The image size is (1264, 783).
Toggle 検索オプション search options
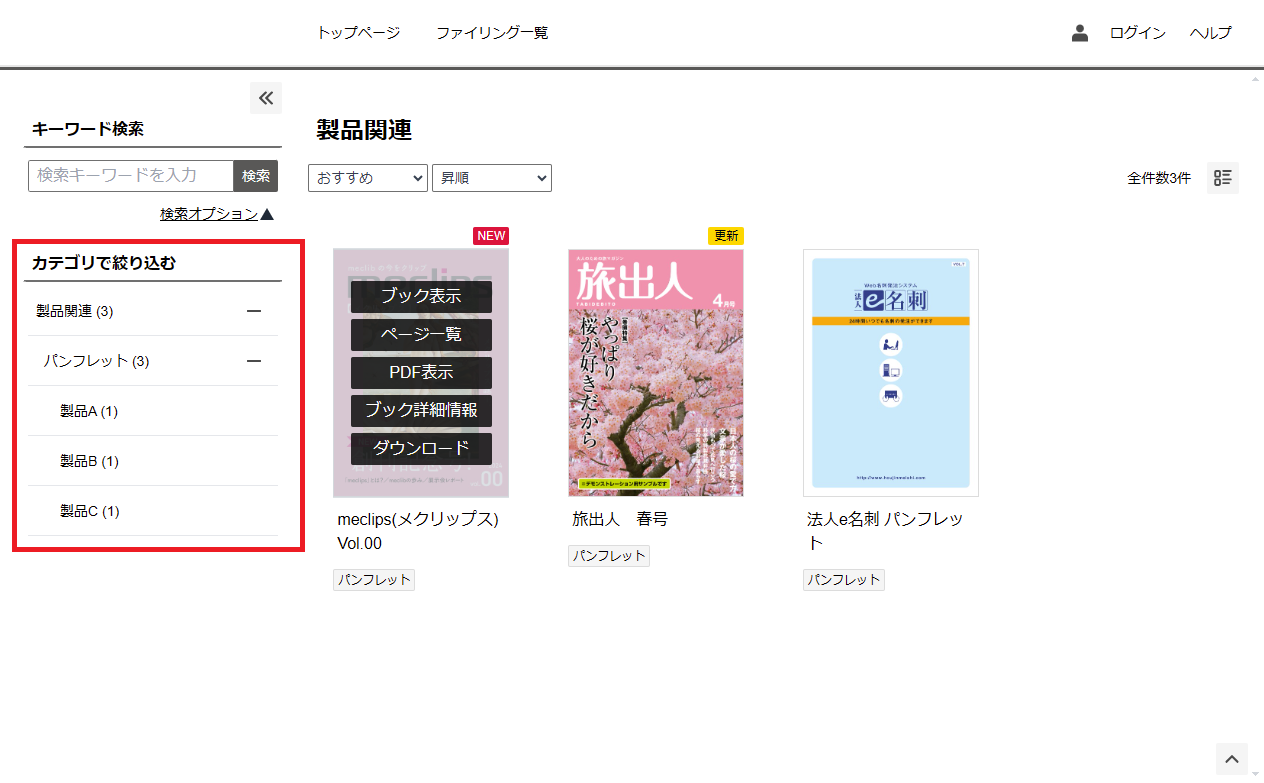[x=216, y=214]
